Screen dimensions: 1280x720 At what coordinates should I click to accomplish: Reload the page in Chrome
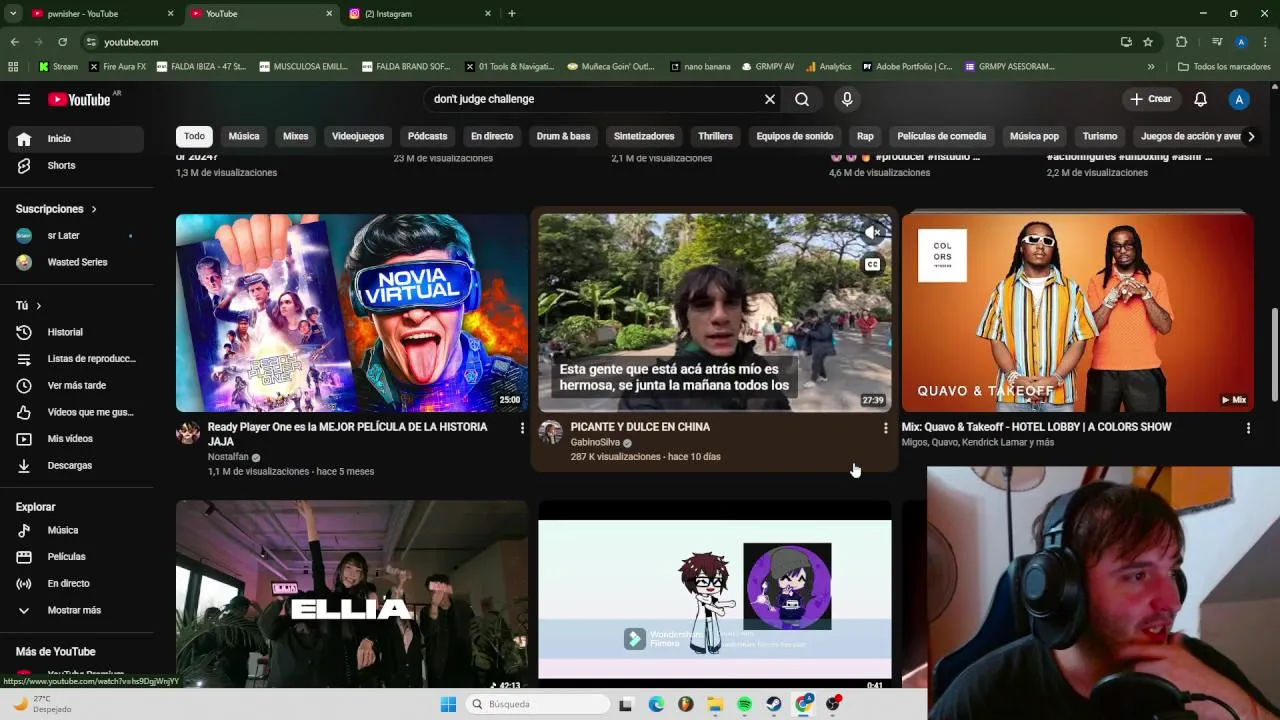pyautogui.click(x=62, y=42)
